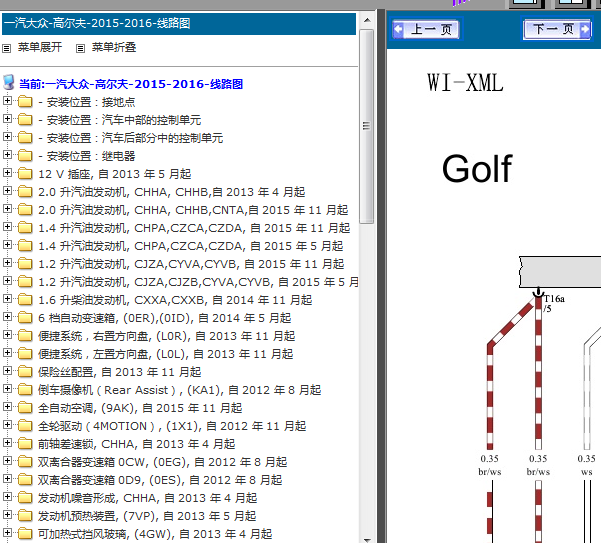Click folder icon of 双离合器变速箱 0CW
The height and width of the screenshot is (543, 601).
[x=25, y=462]
